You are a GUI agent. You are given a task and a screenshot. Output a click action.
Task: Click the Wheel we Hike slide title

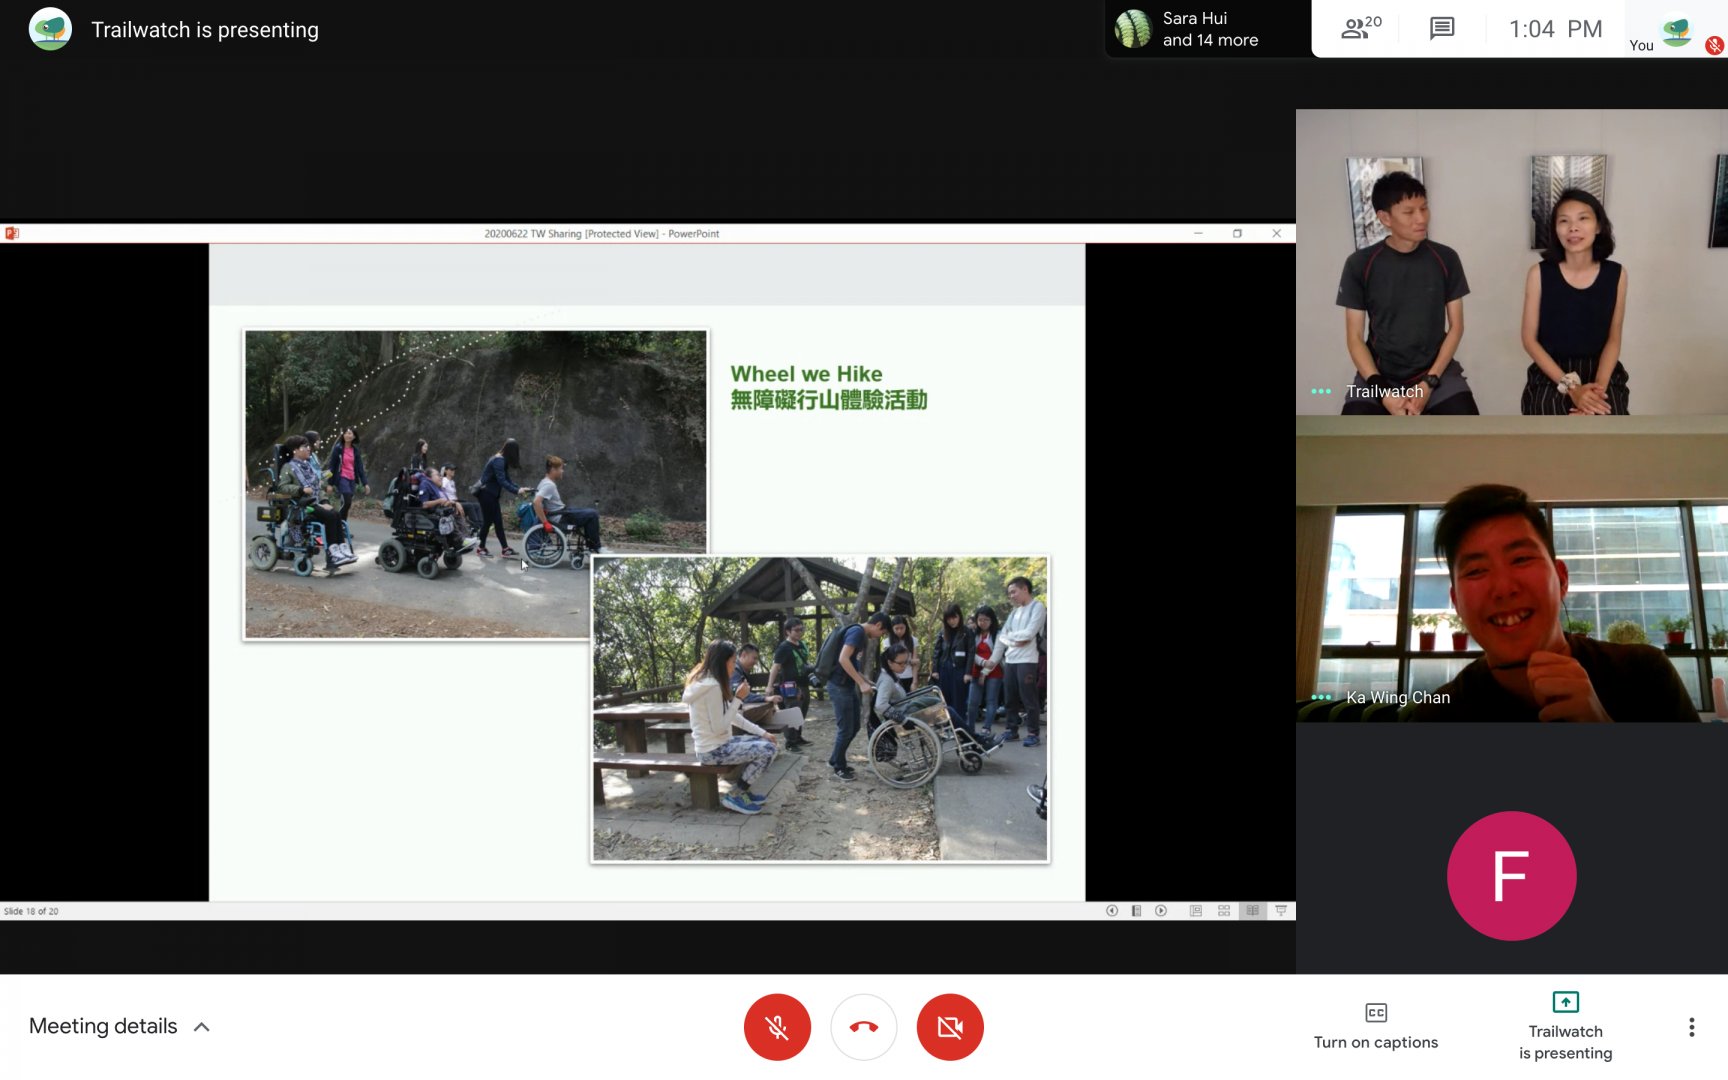pos(806,374)
